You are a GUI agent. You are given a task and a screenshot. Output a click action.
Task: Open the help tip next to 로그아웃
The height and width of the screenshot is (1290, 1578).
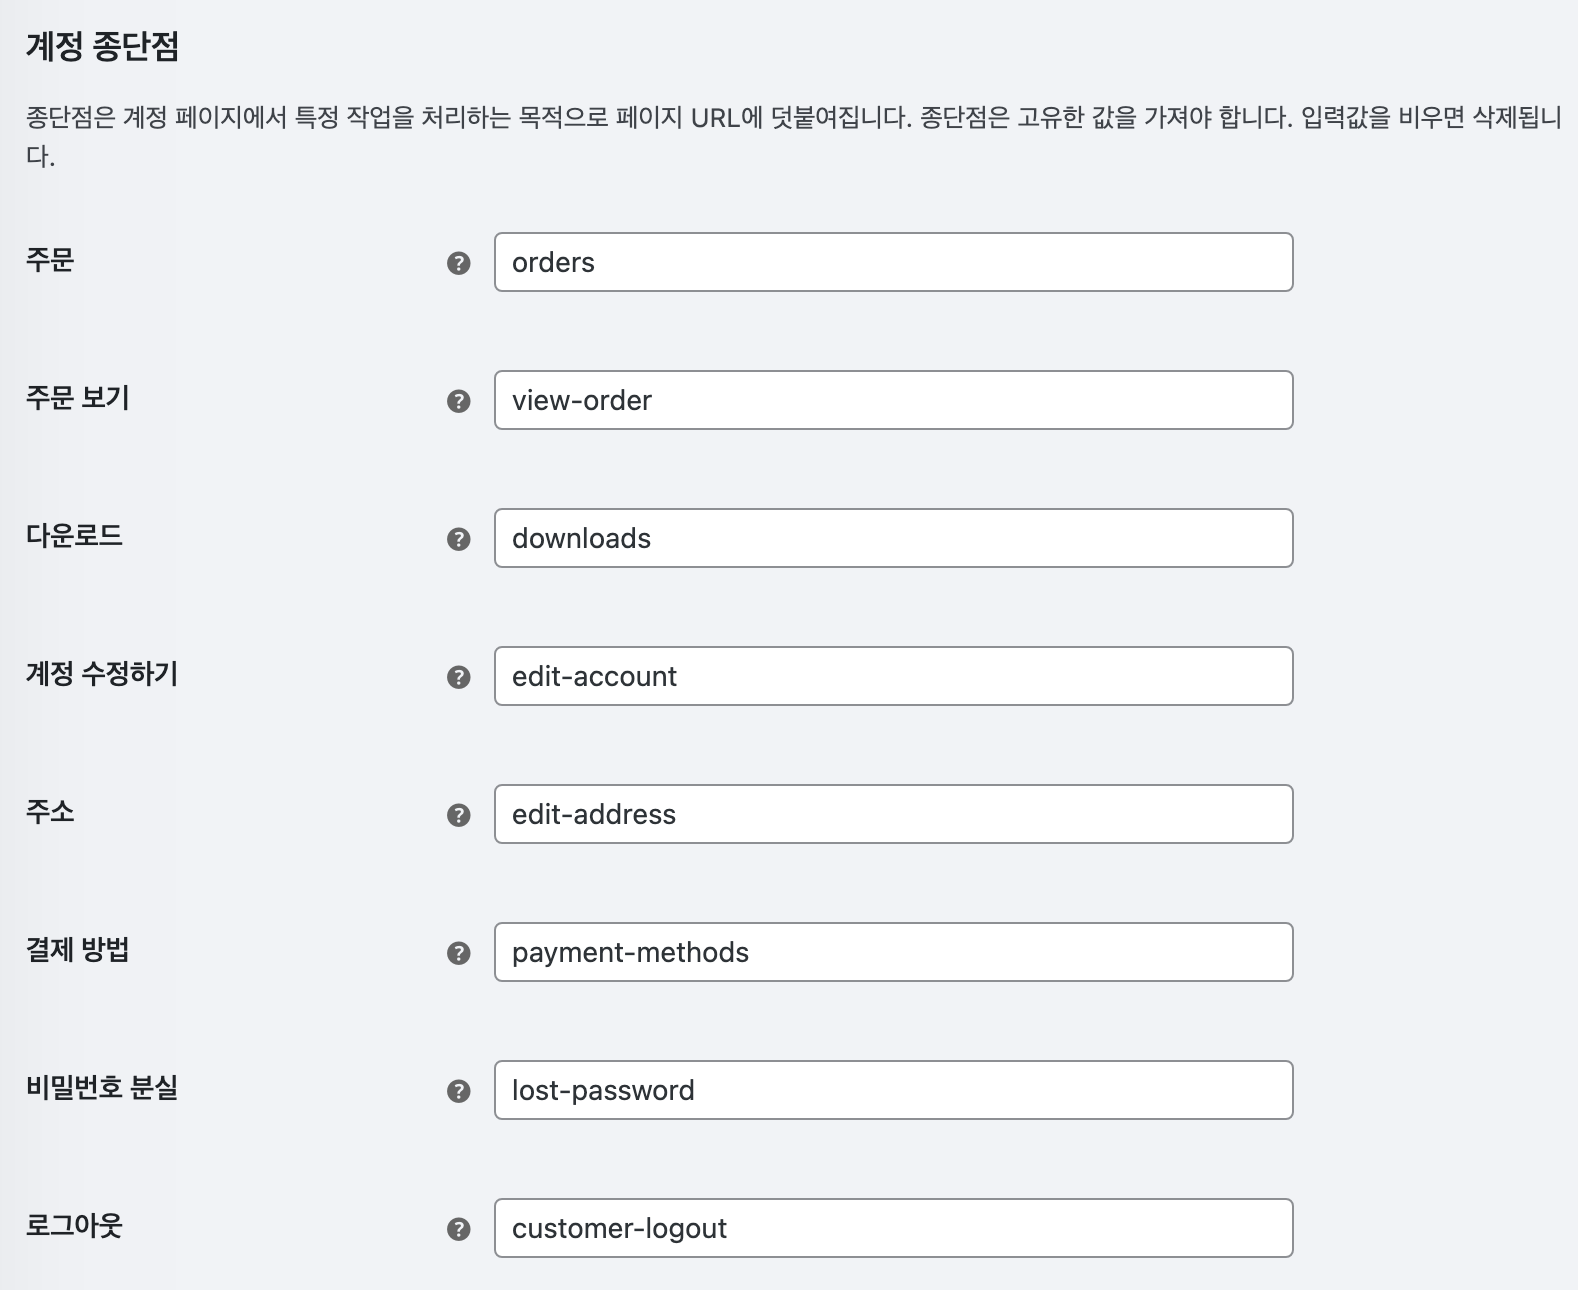[458, 1229]
